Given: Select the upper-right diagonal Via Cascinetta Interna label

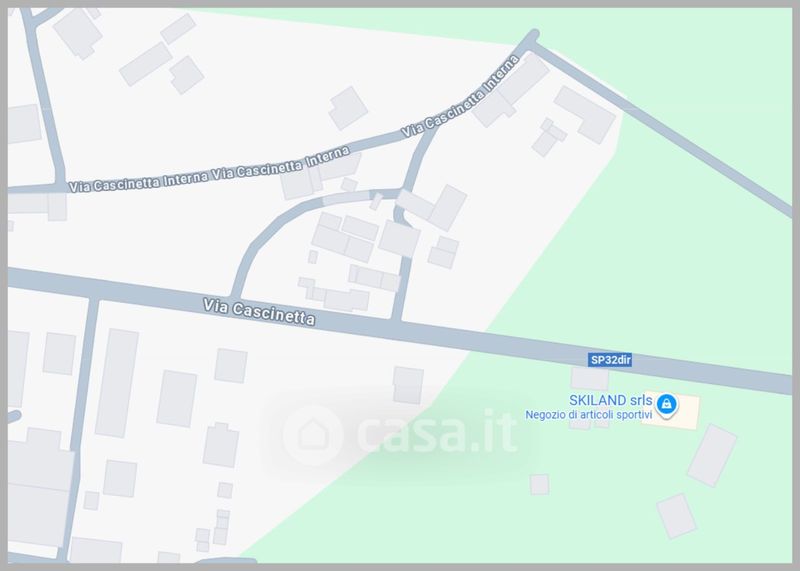Looking at the screenshot, I should [460, 96].
